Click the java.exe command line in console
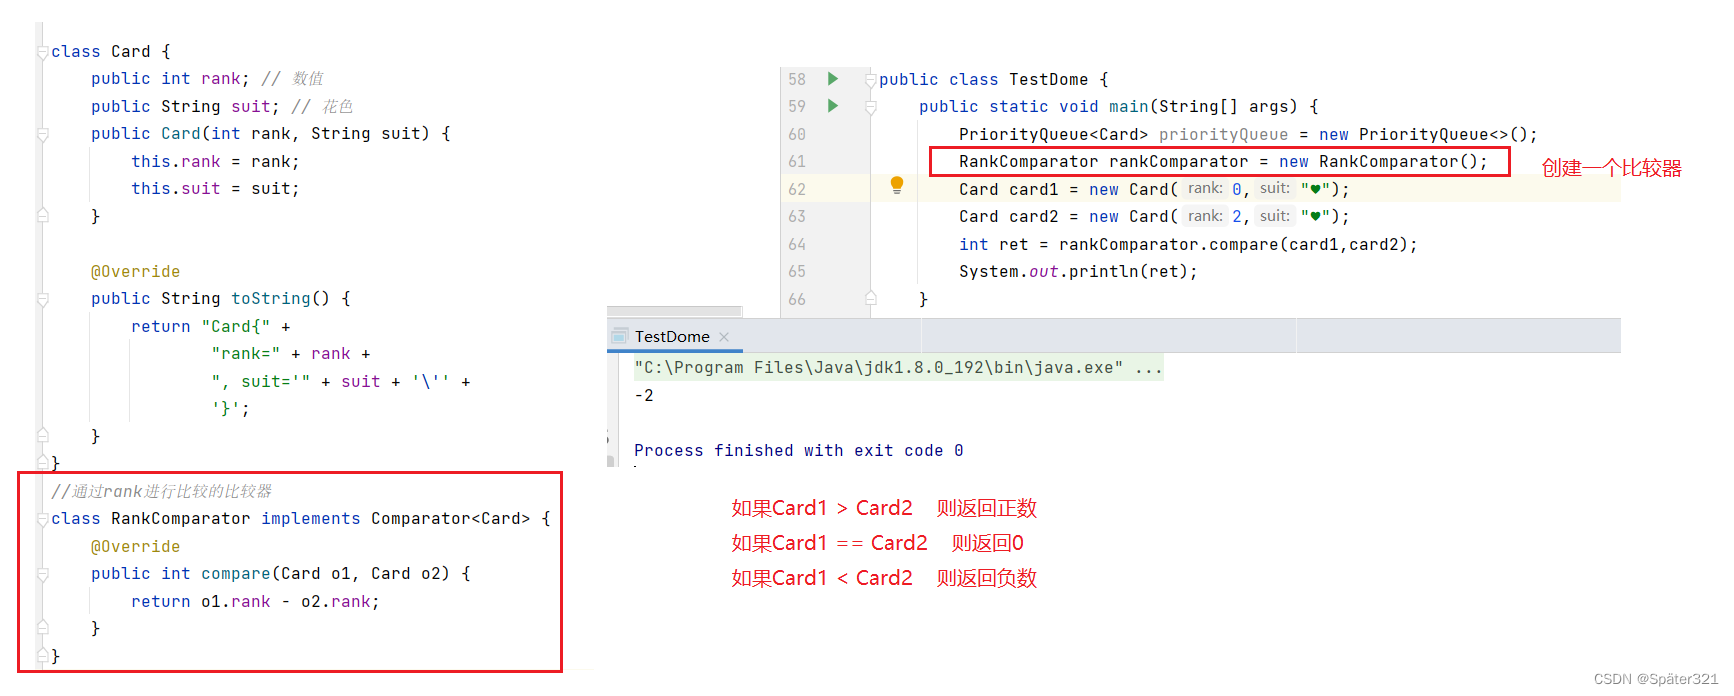The height and width of the screenshot is (696, 1734). click(x=898, y=368)
